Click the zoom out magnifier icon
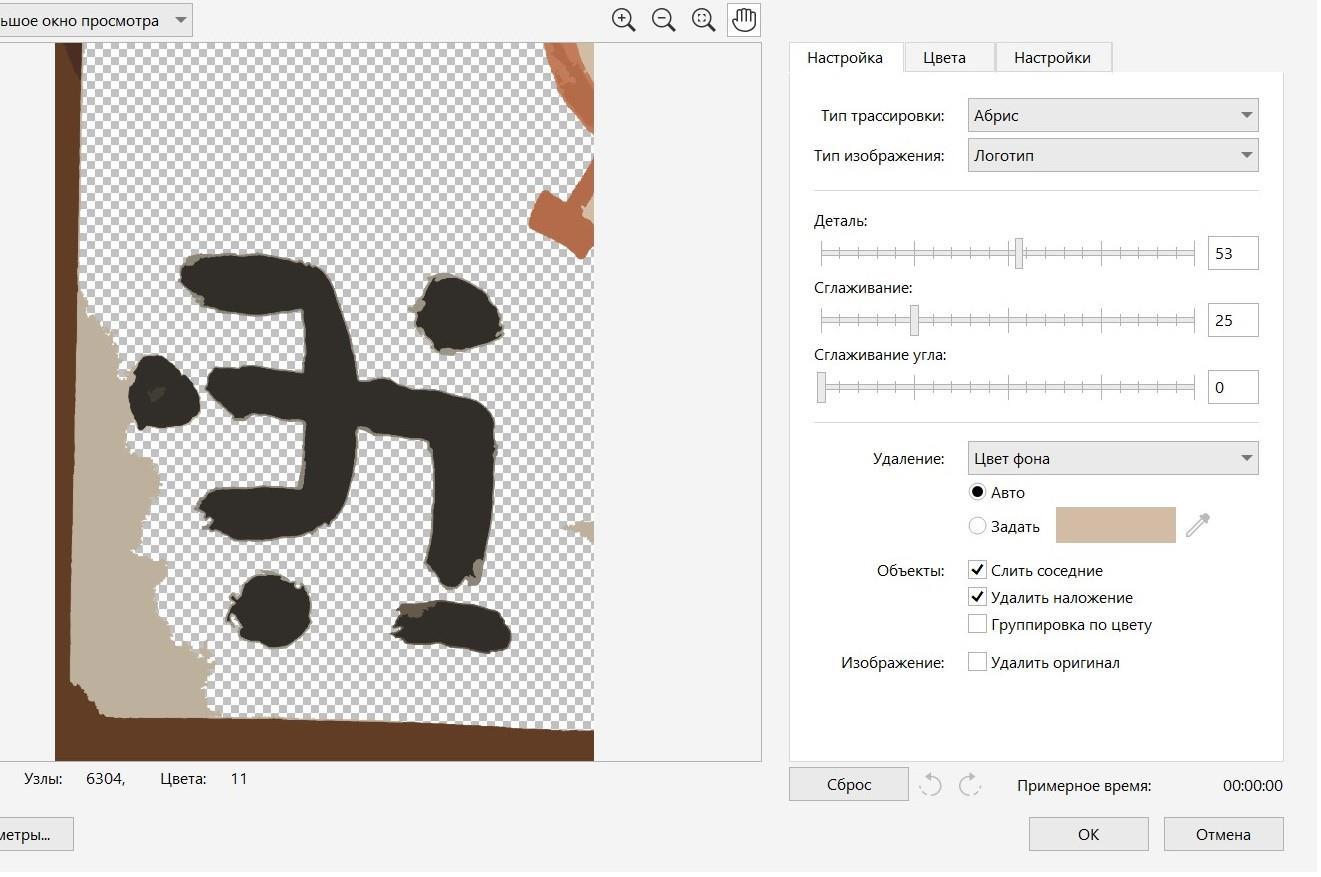The width and height of the screenshot is (1321, 877). (x=663, y=20)
